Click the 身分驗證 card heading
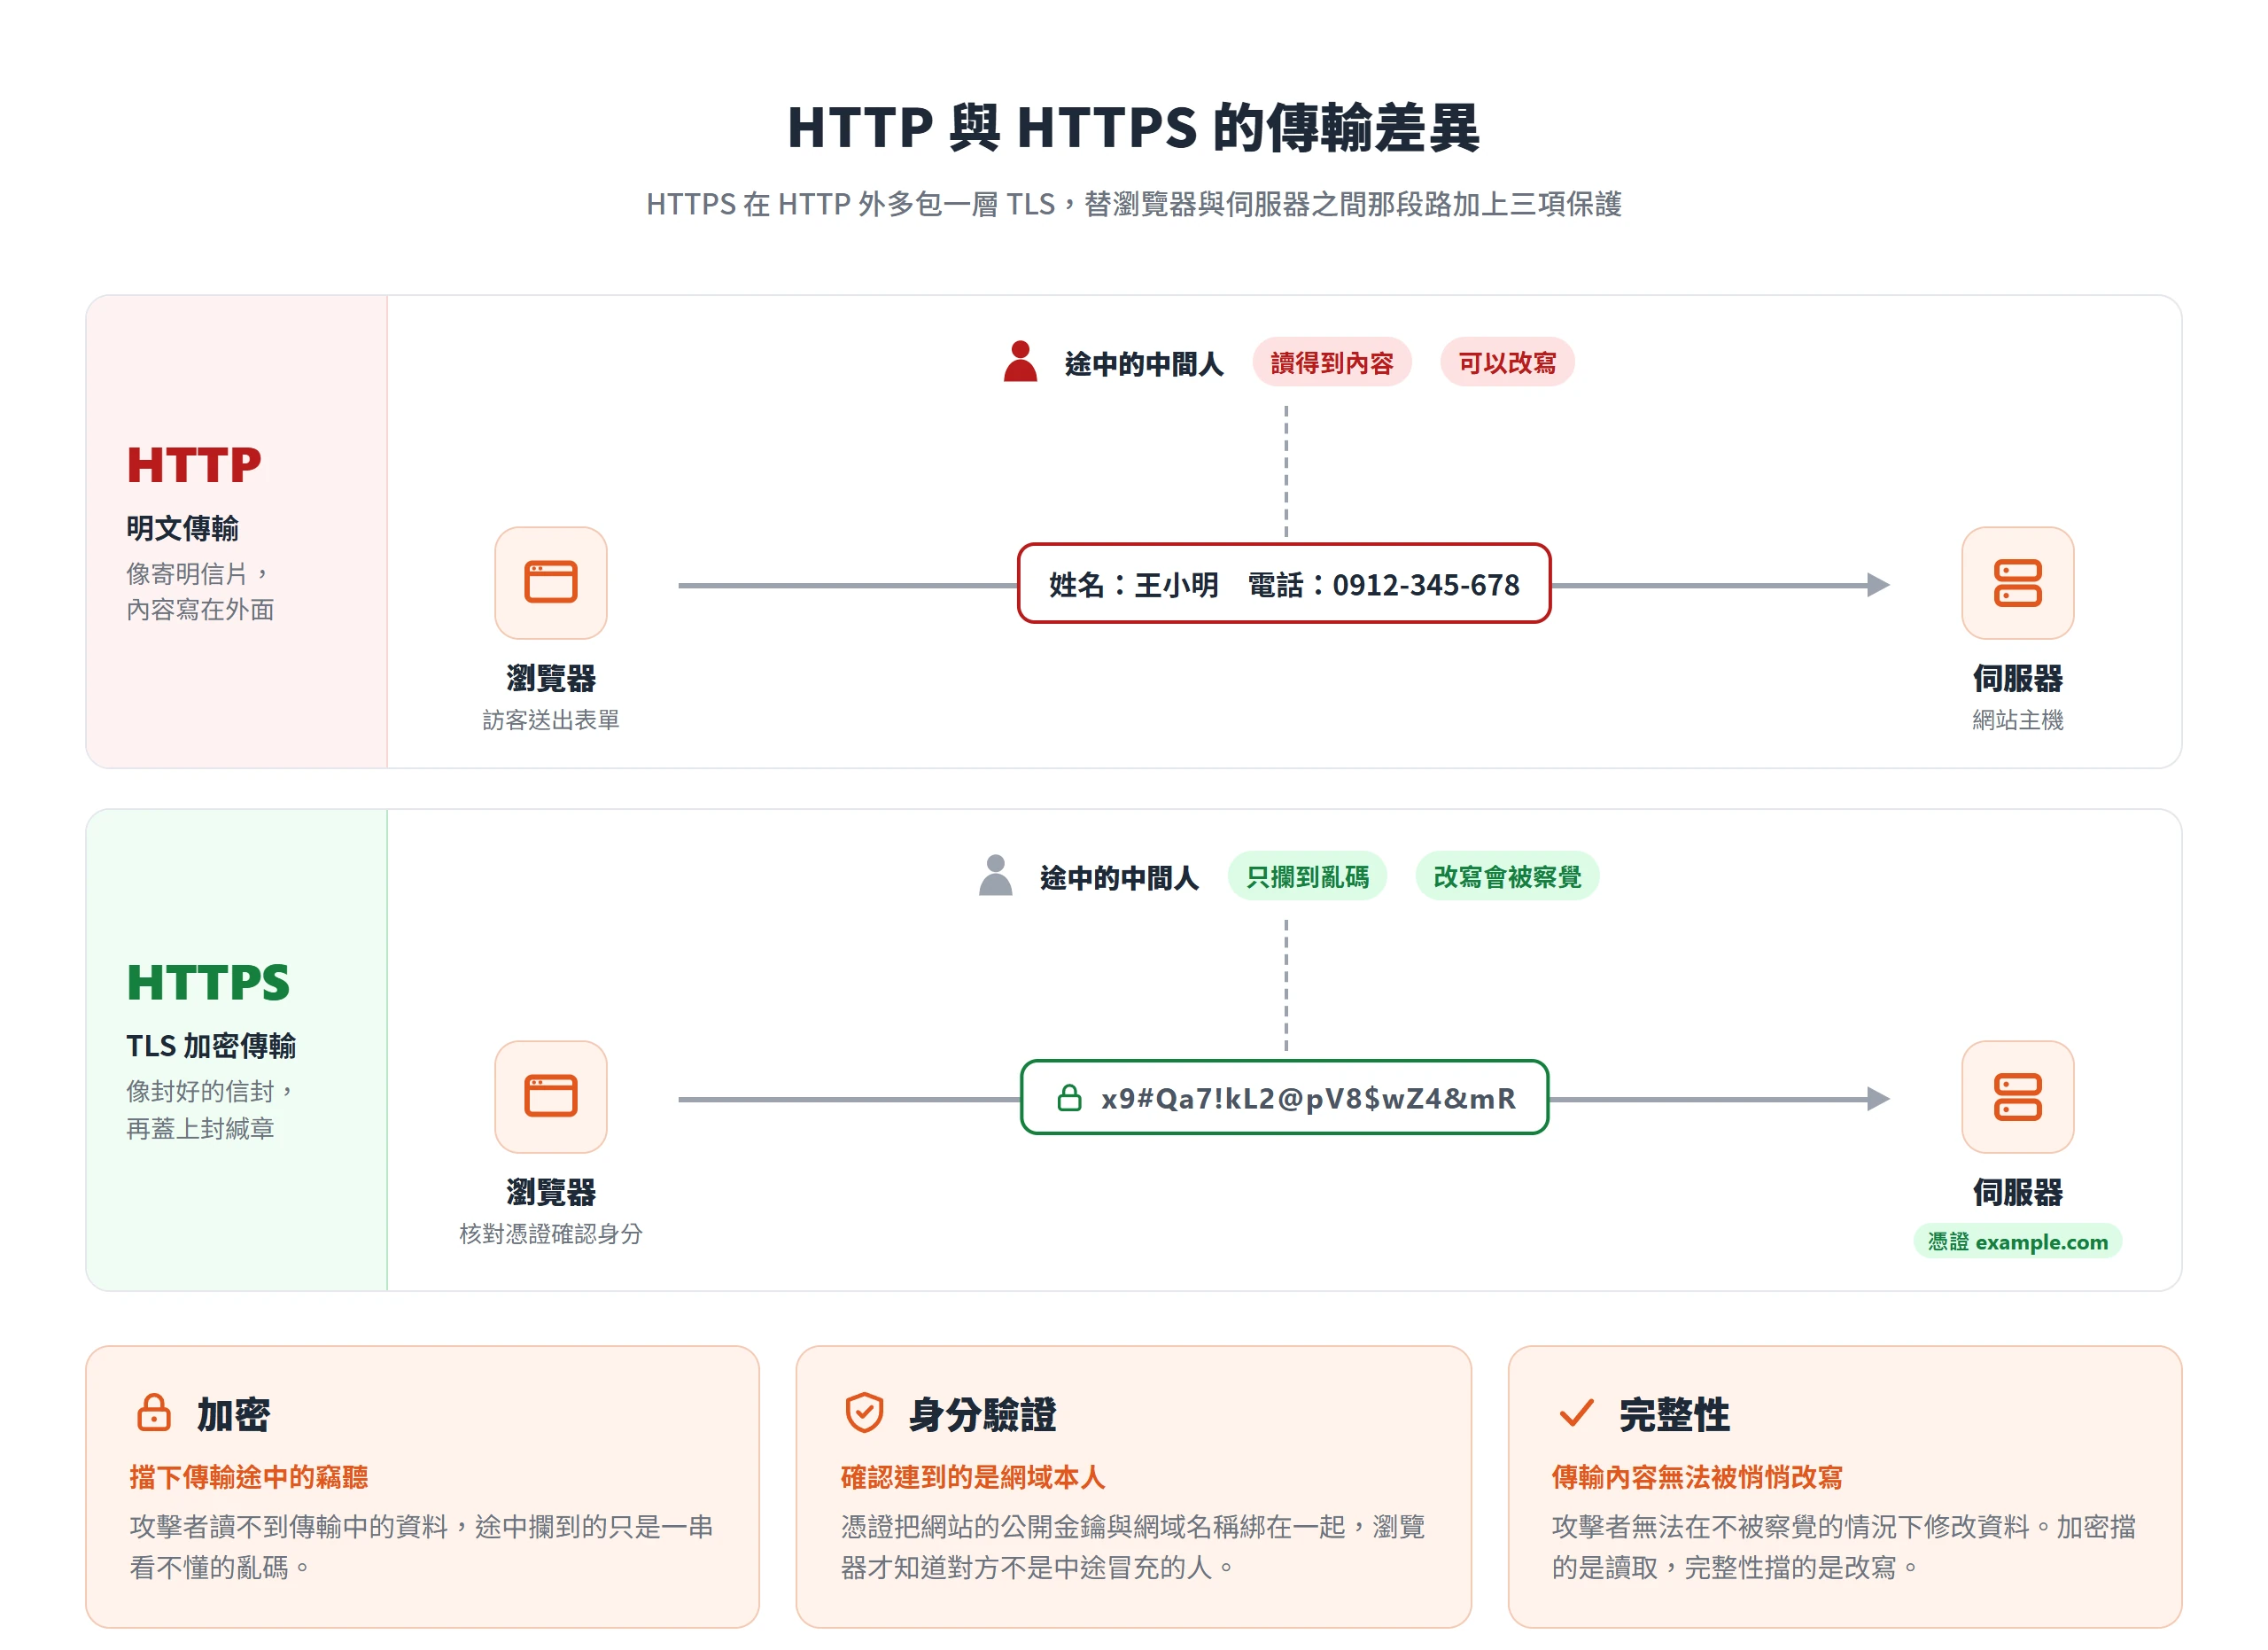 click(982, 1414)
